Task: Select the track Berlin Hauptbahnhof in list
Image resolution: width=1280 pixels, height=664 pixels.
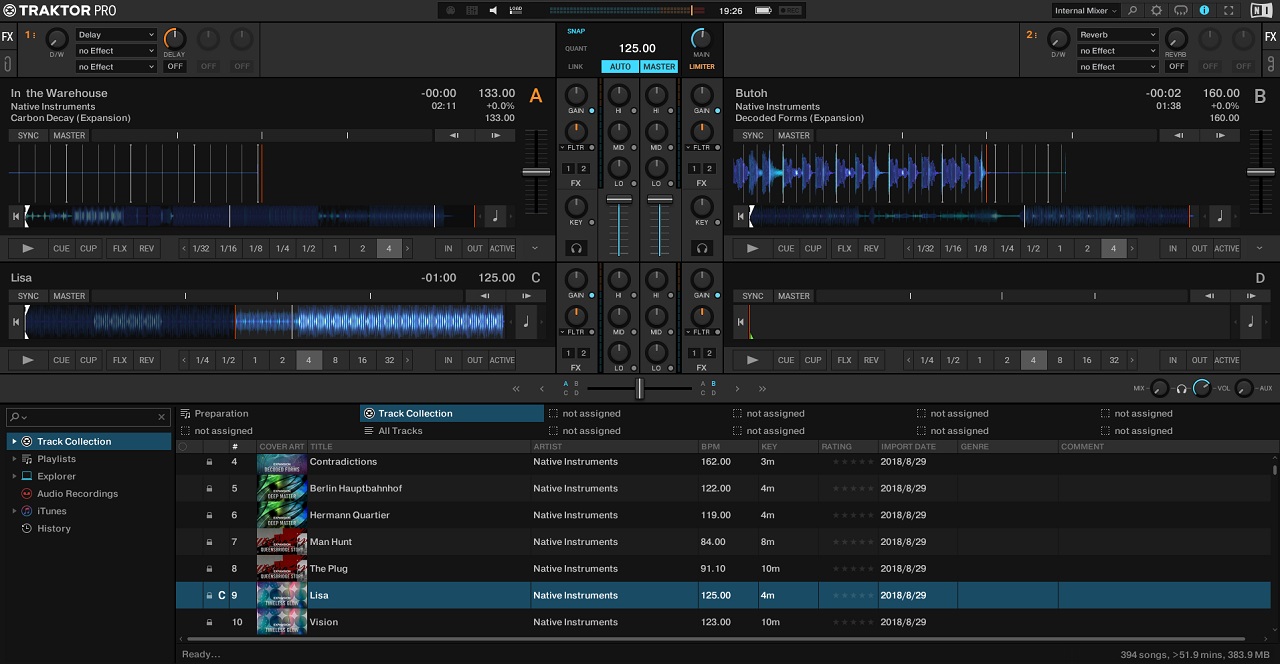Action: (355, 488)
